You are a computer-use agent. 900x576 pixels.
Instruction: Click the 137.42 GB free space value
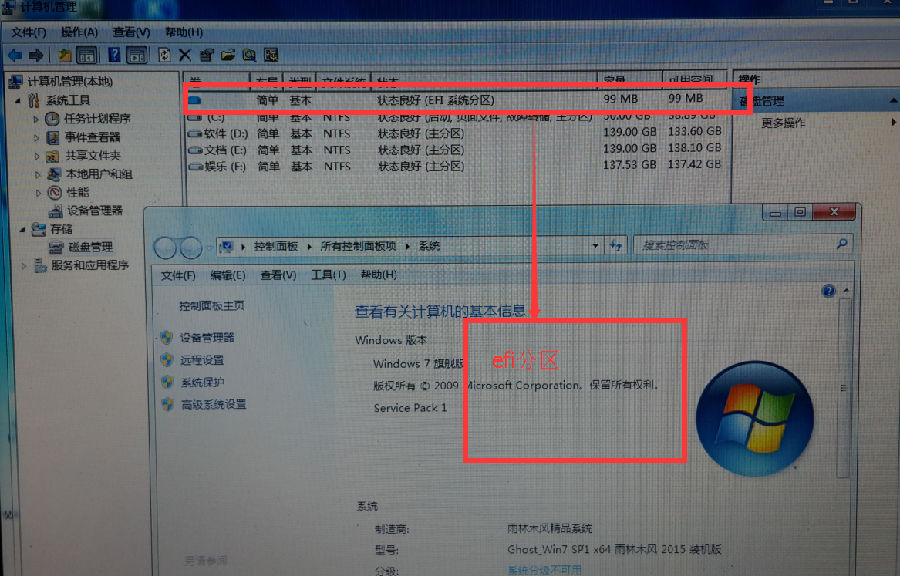pos(695,165)
